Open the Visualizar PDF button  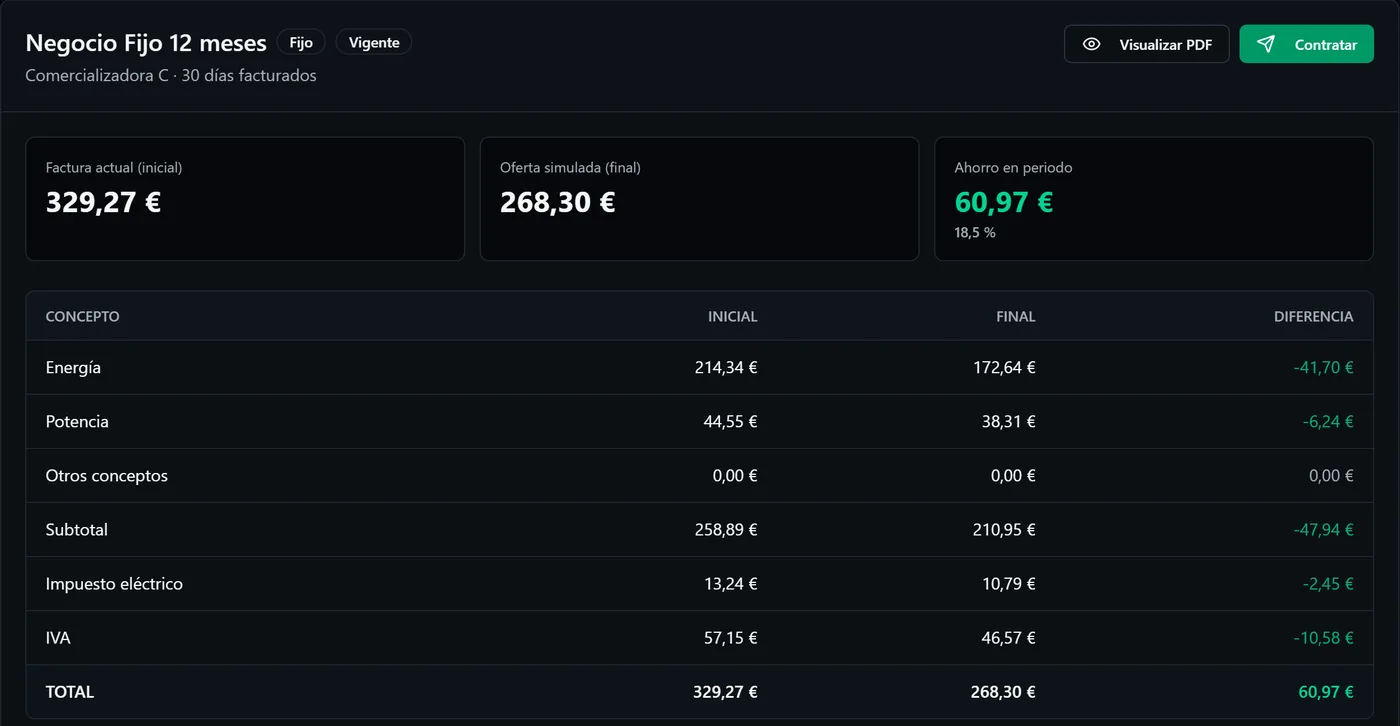pyautogui.click(x=1147, y=44)
